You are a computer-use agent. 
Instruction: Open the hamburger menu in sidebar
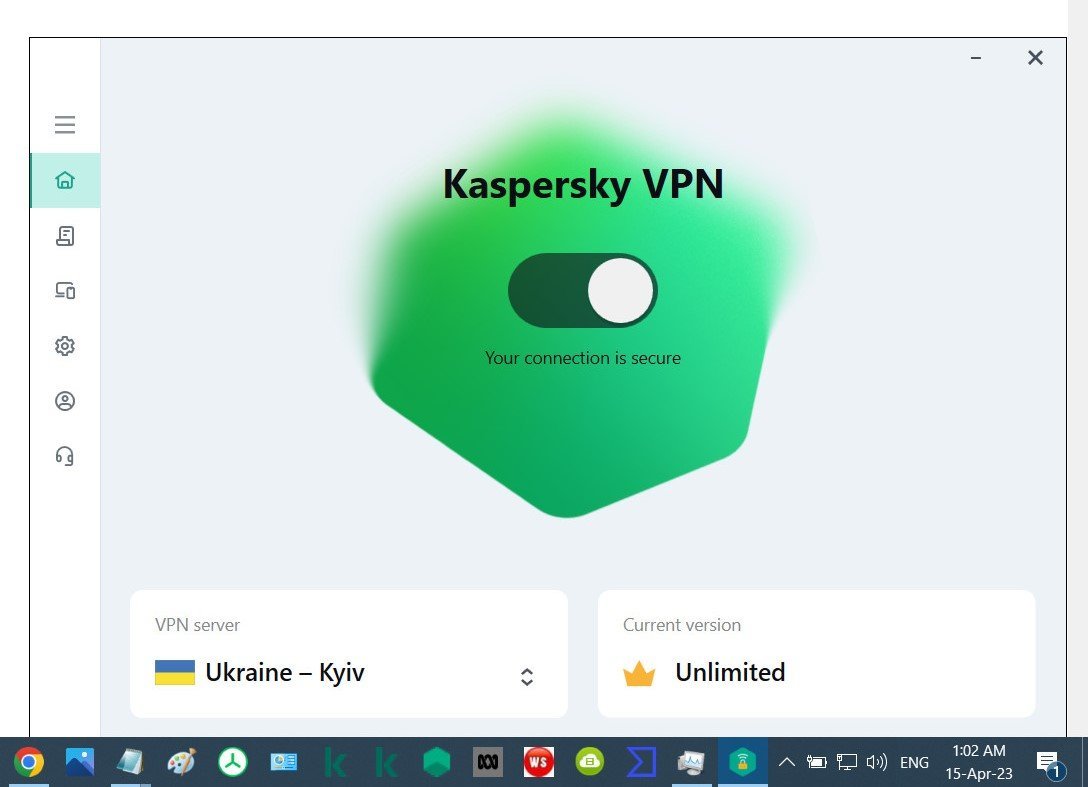click(x=65, y=125)
